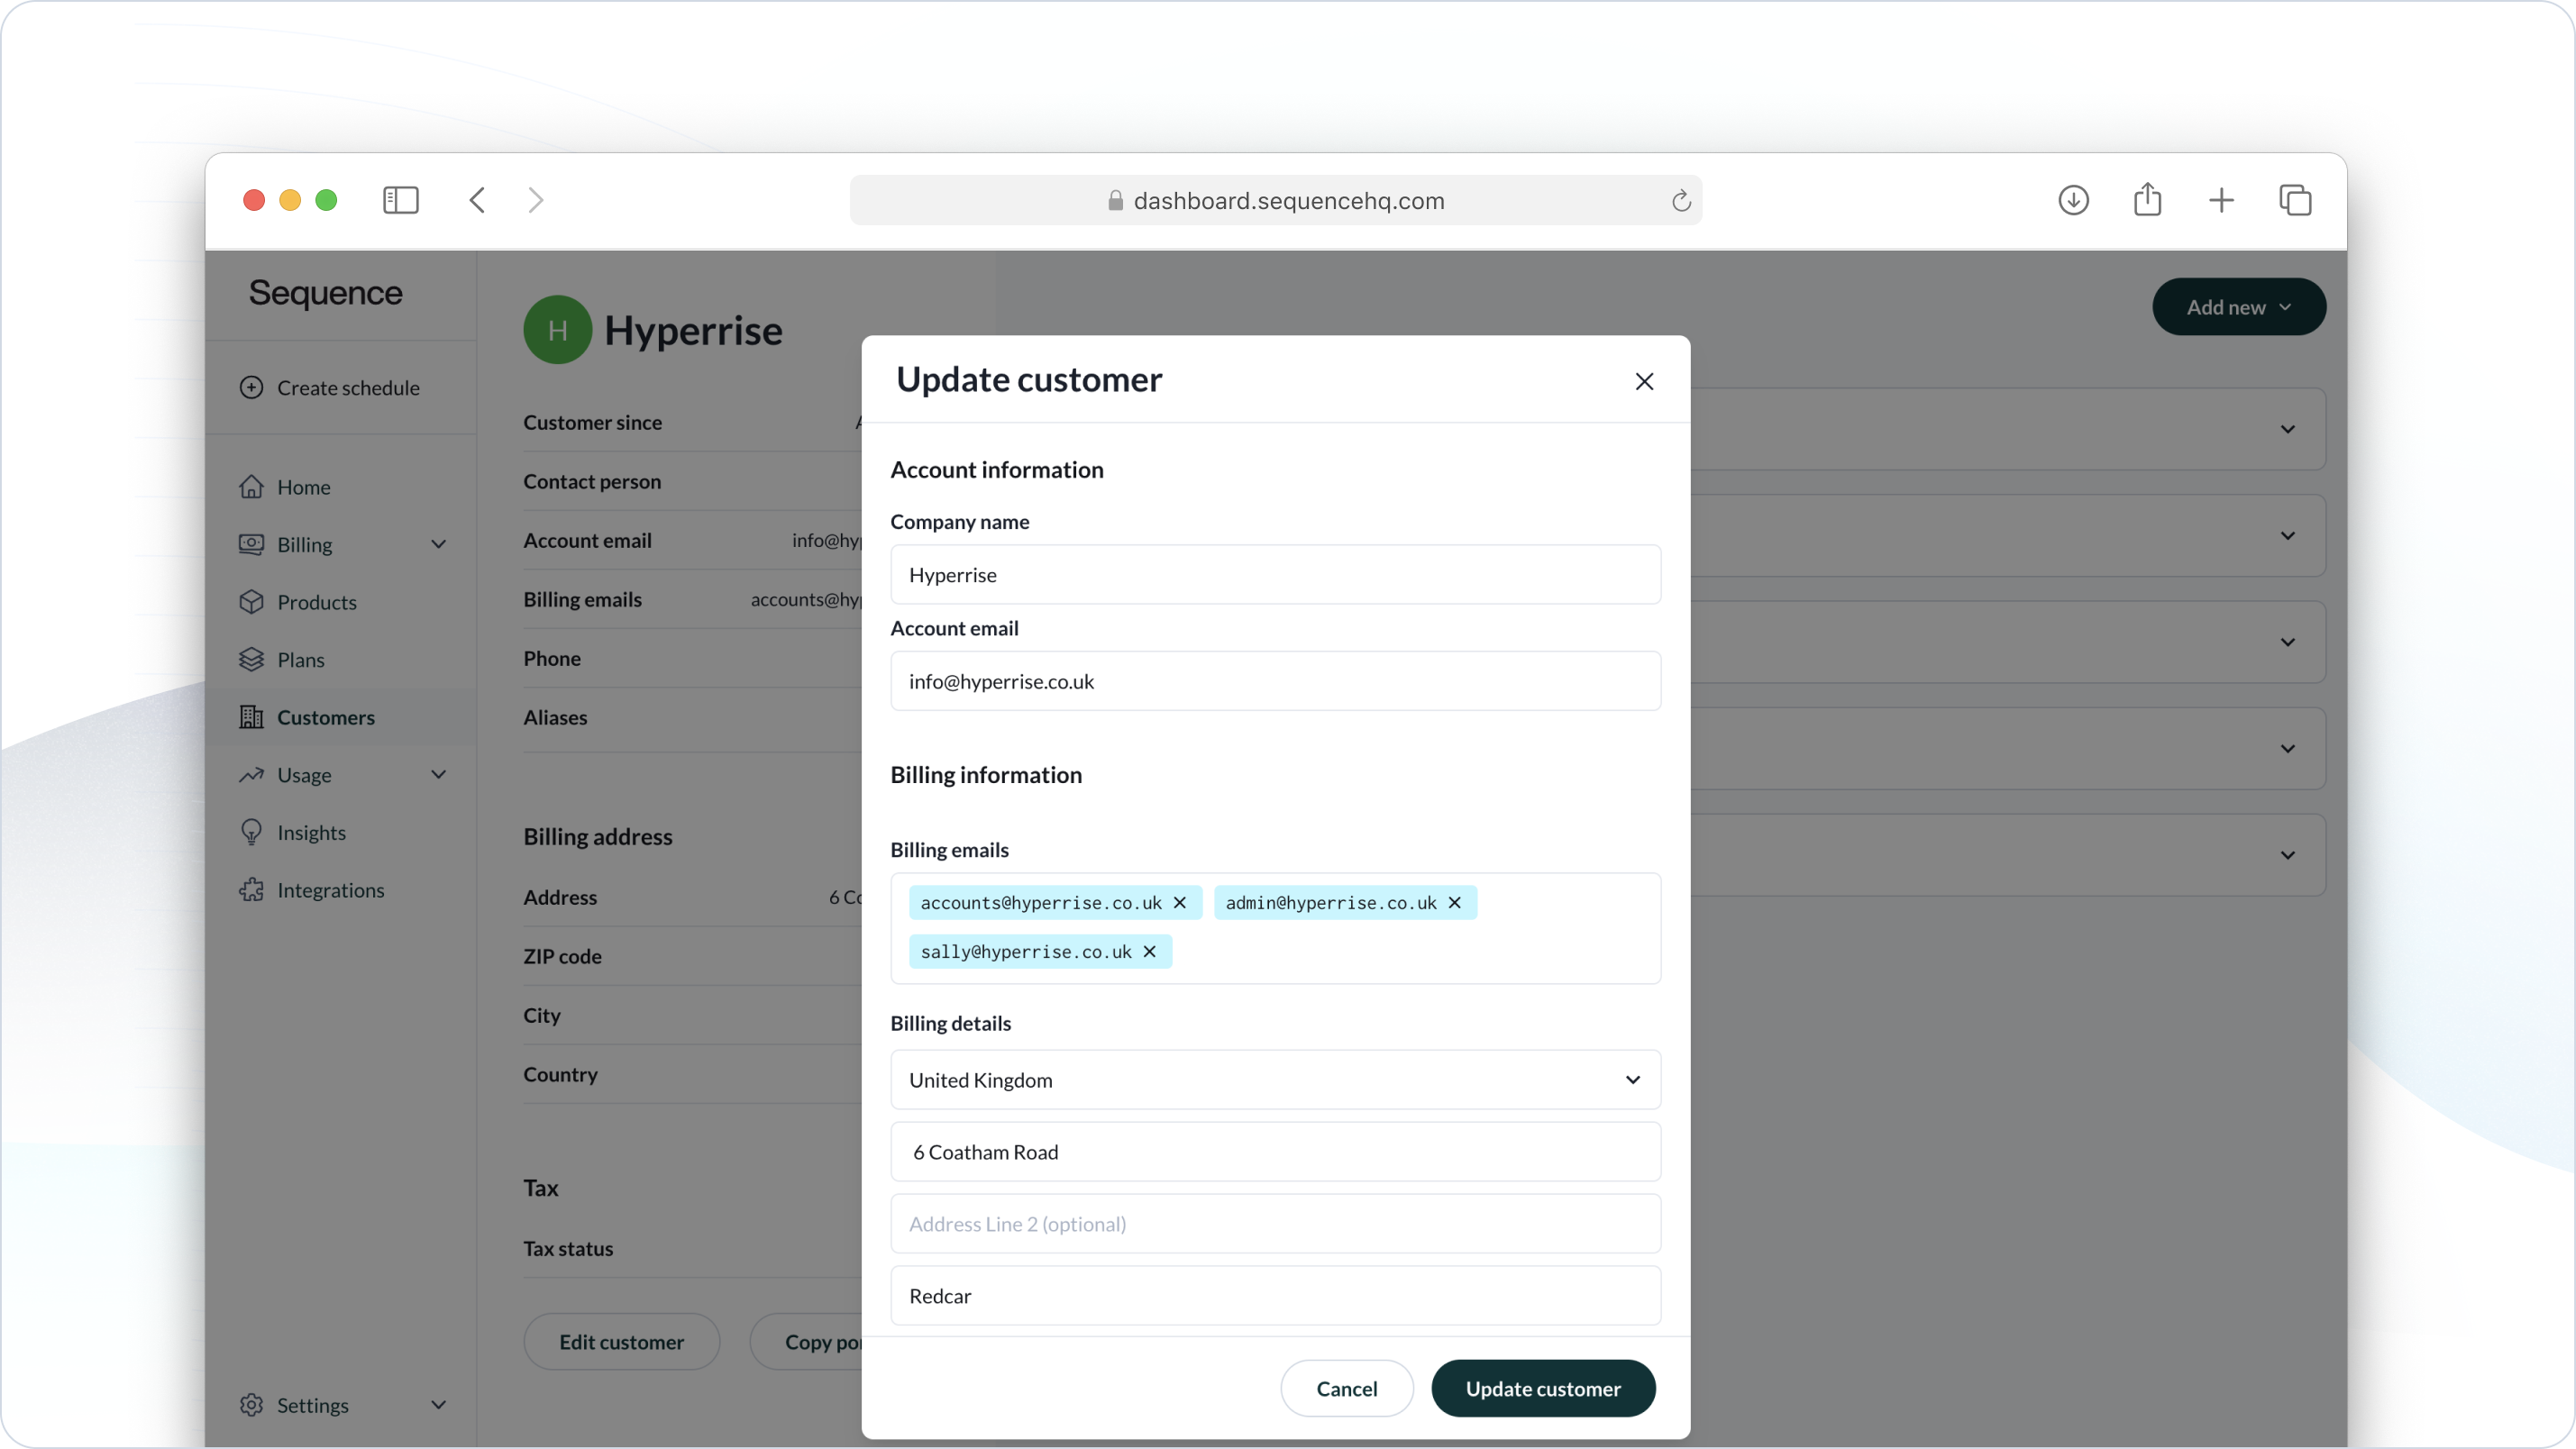
Task: Remove accounts@hyperrise.co.uk billing email
Action: (1180, 902)
